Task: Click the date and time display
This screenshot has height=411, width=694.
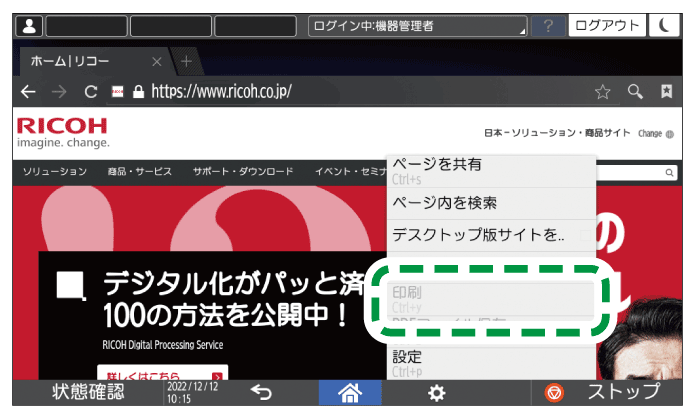Action: pos(193,392)
